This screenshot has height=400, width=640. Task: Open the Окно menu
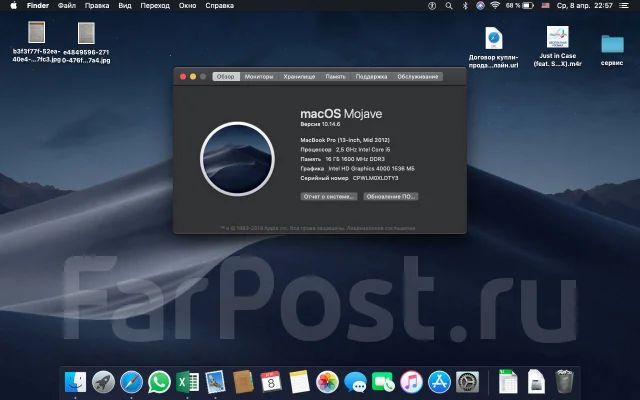187,6
